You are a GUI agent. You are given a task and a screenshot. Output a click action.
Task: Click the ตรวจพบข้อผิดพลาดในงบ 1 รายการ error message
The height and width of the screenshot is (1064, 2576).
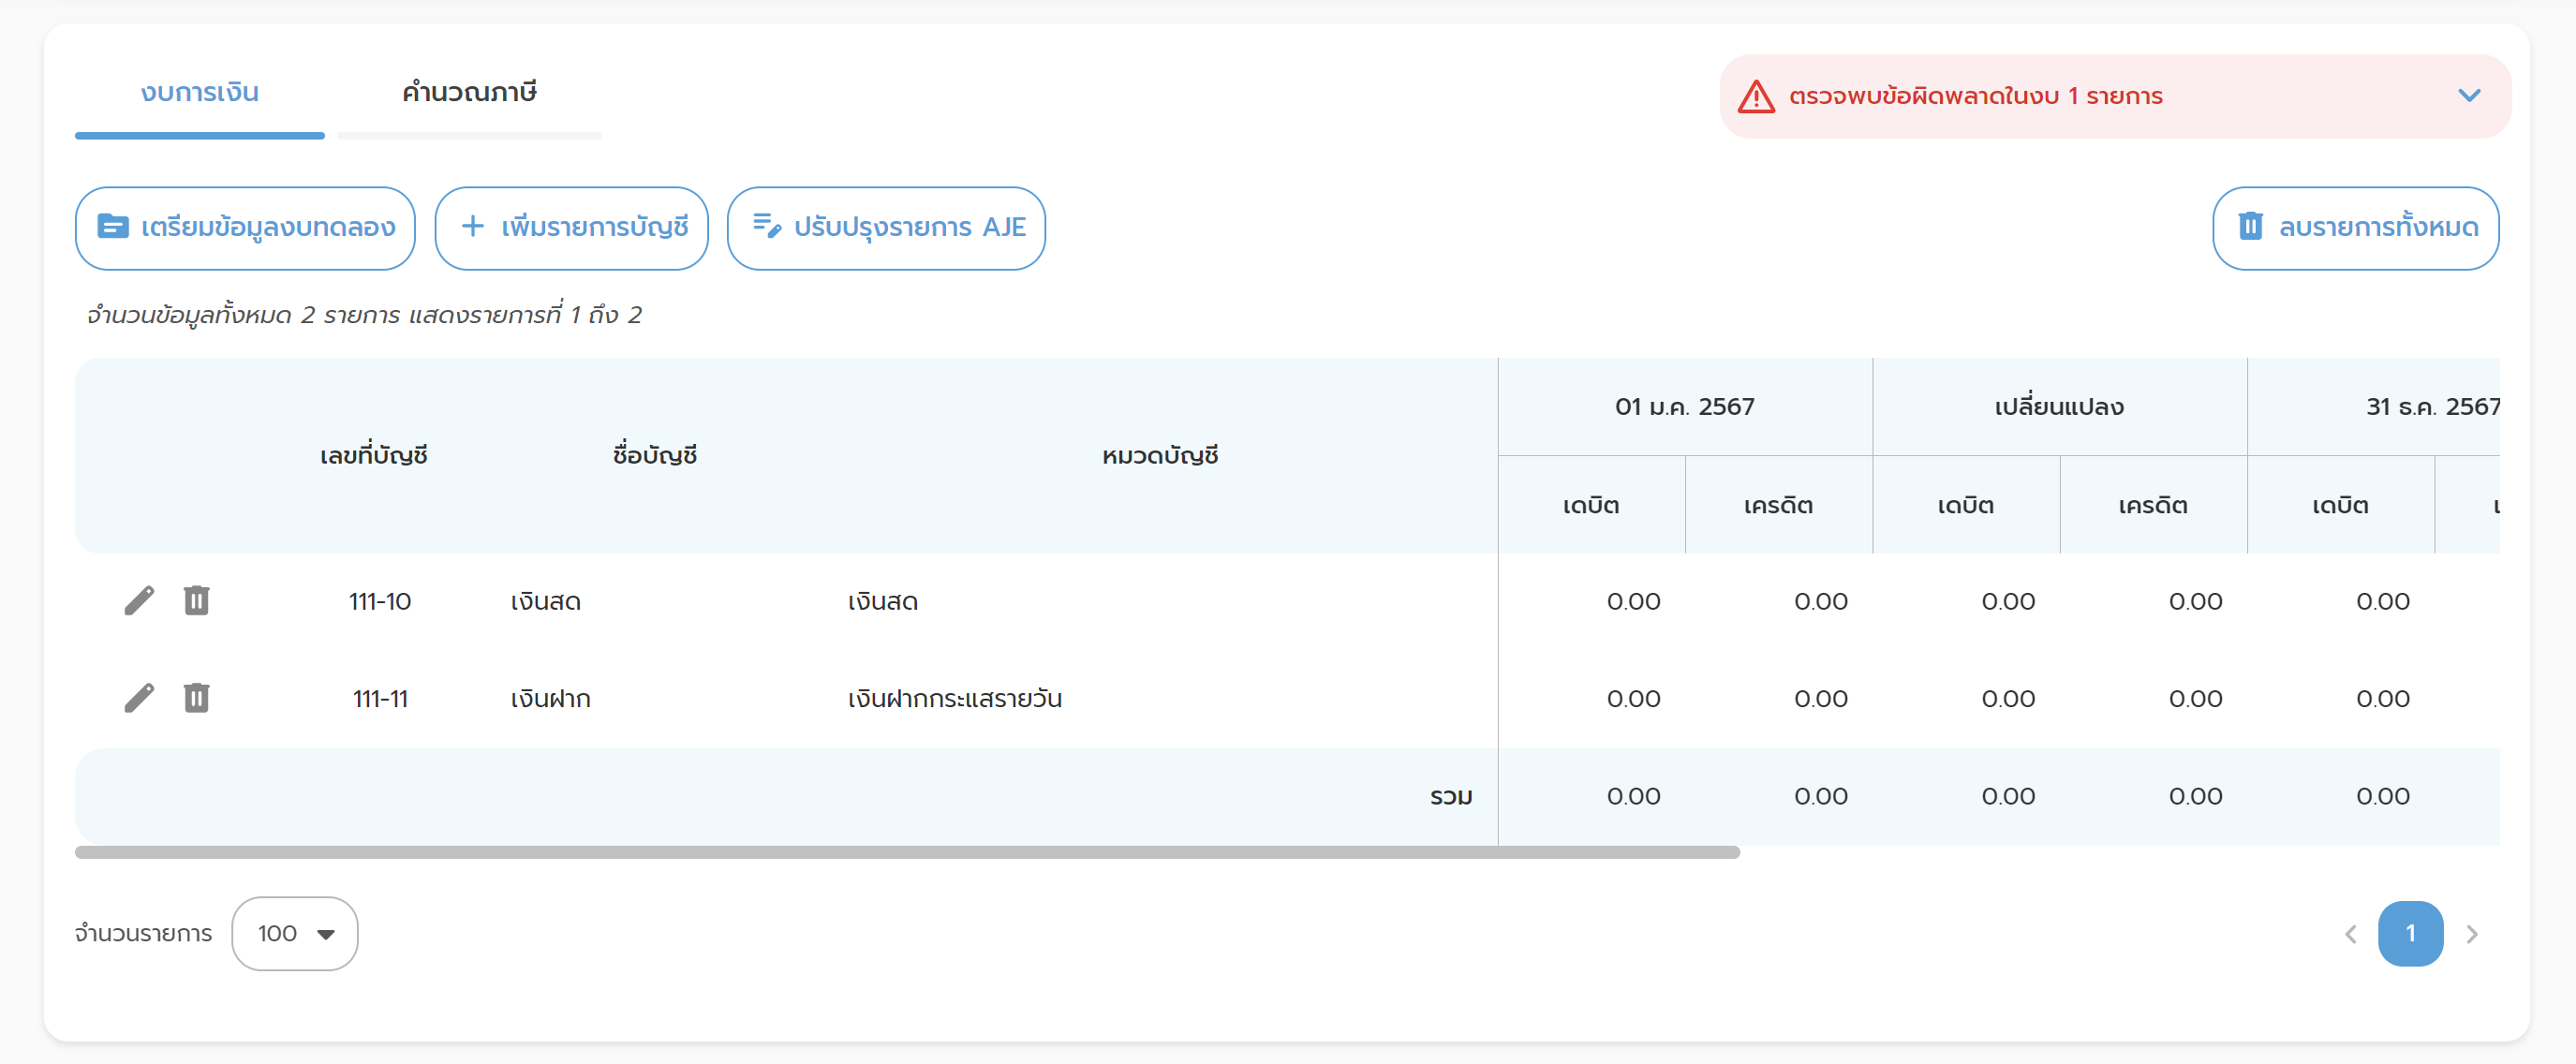point(1976,97)
